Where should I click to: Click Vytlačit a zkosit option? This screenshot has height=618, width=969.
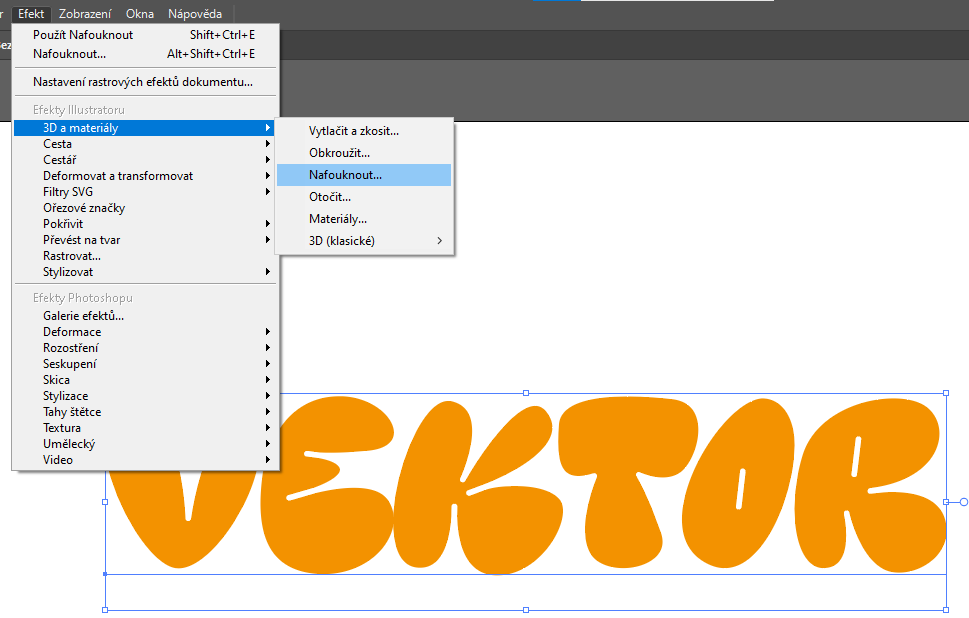(354, 131)
